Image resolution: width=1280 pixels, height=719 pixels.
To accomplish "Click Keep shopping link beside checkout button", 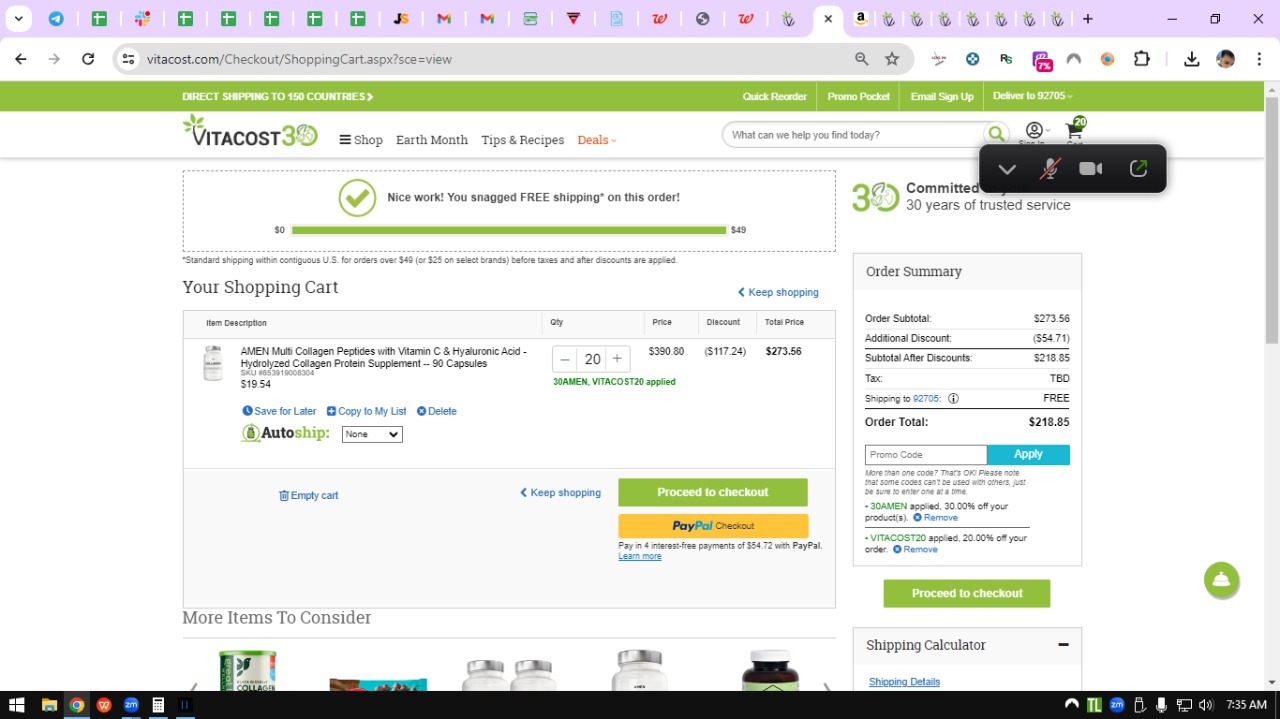I will point(560,492).
